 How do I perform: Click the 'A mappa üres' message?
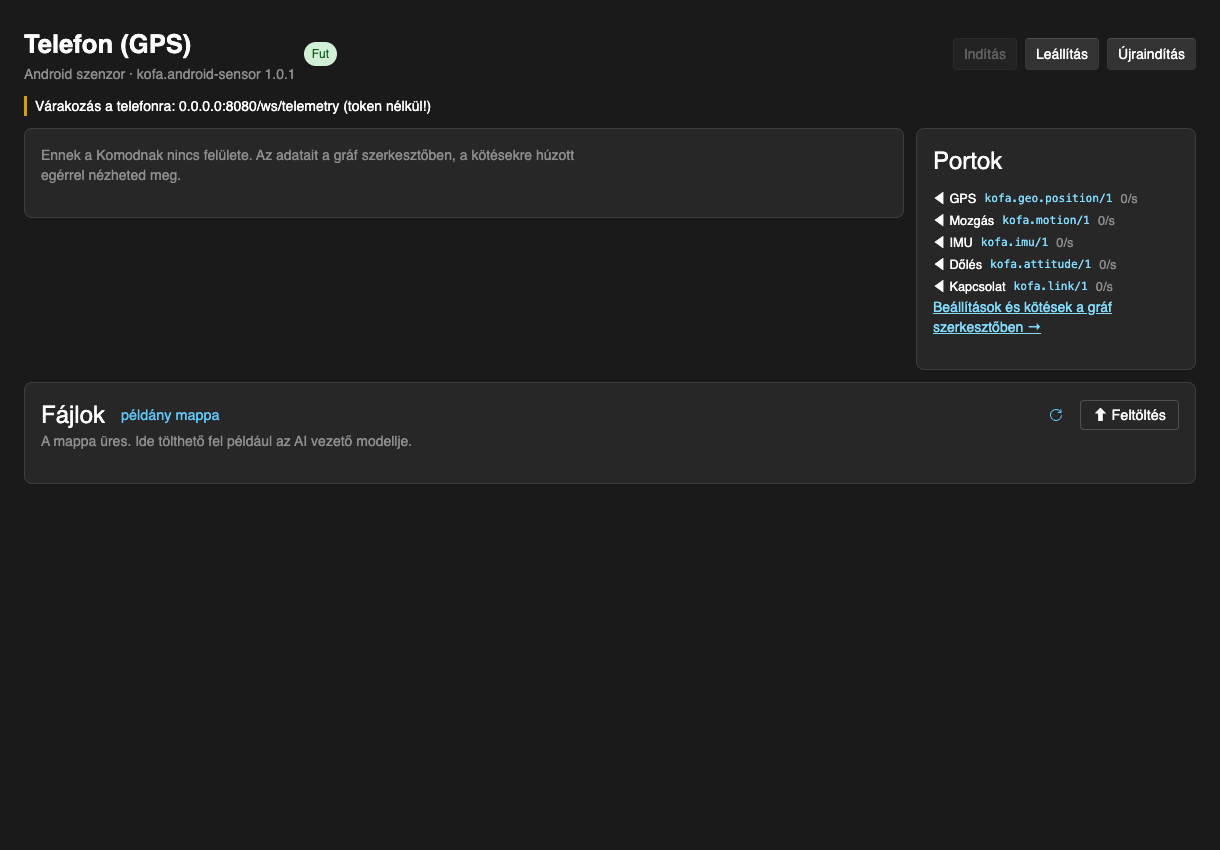tap(226, 441)
